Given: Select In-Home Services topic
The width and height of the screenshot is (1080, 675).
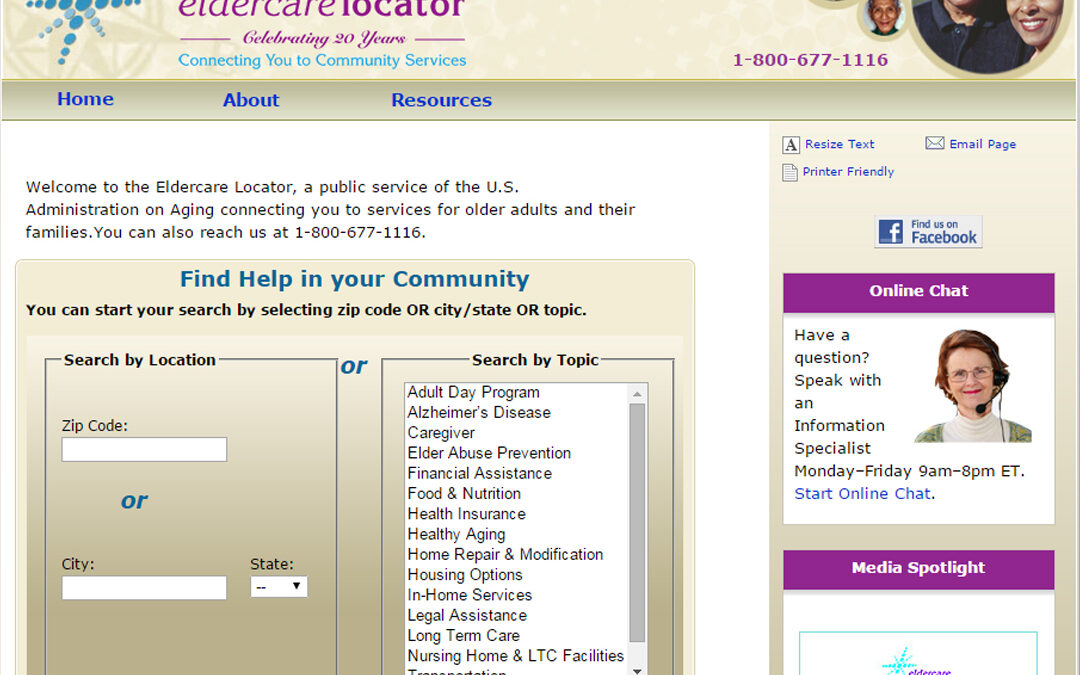Looking at the screenshot, I should click(470, 594).
